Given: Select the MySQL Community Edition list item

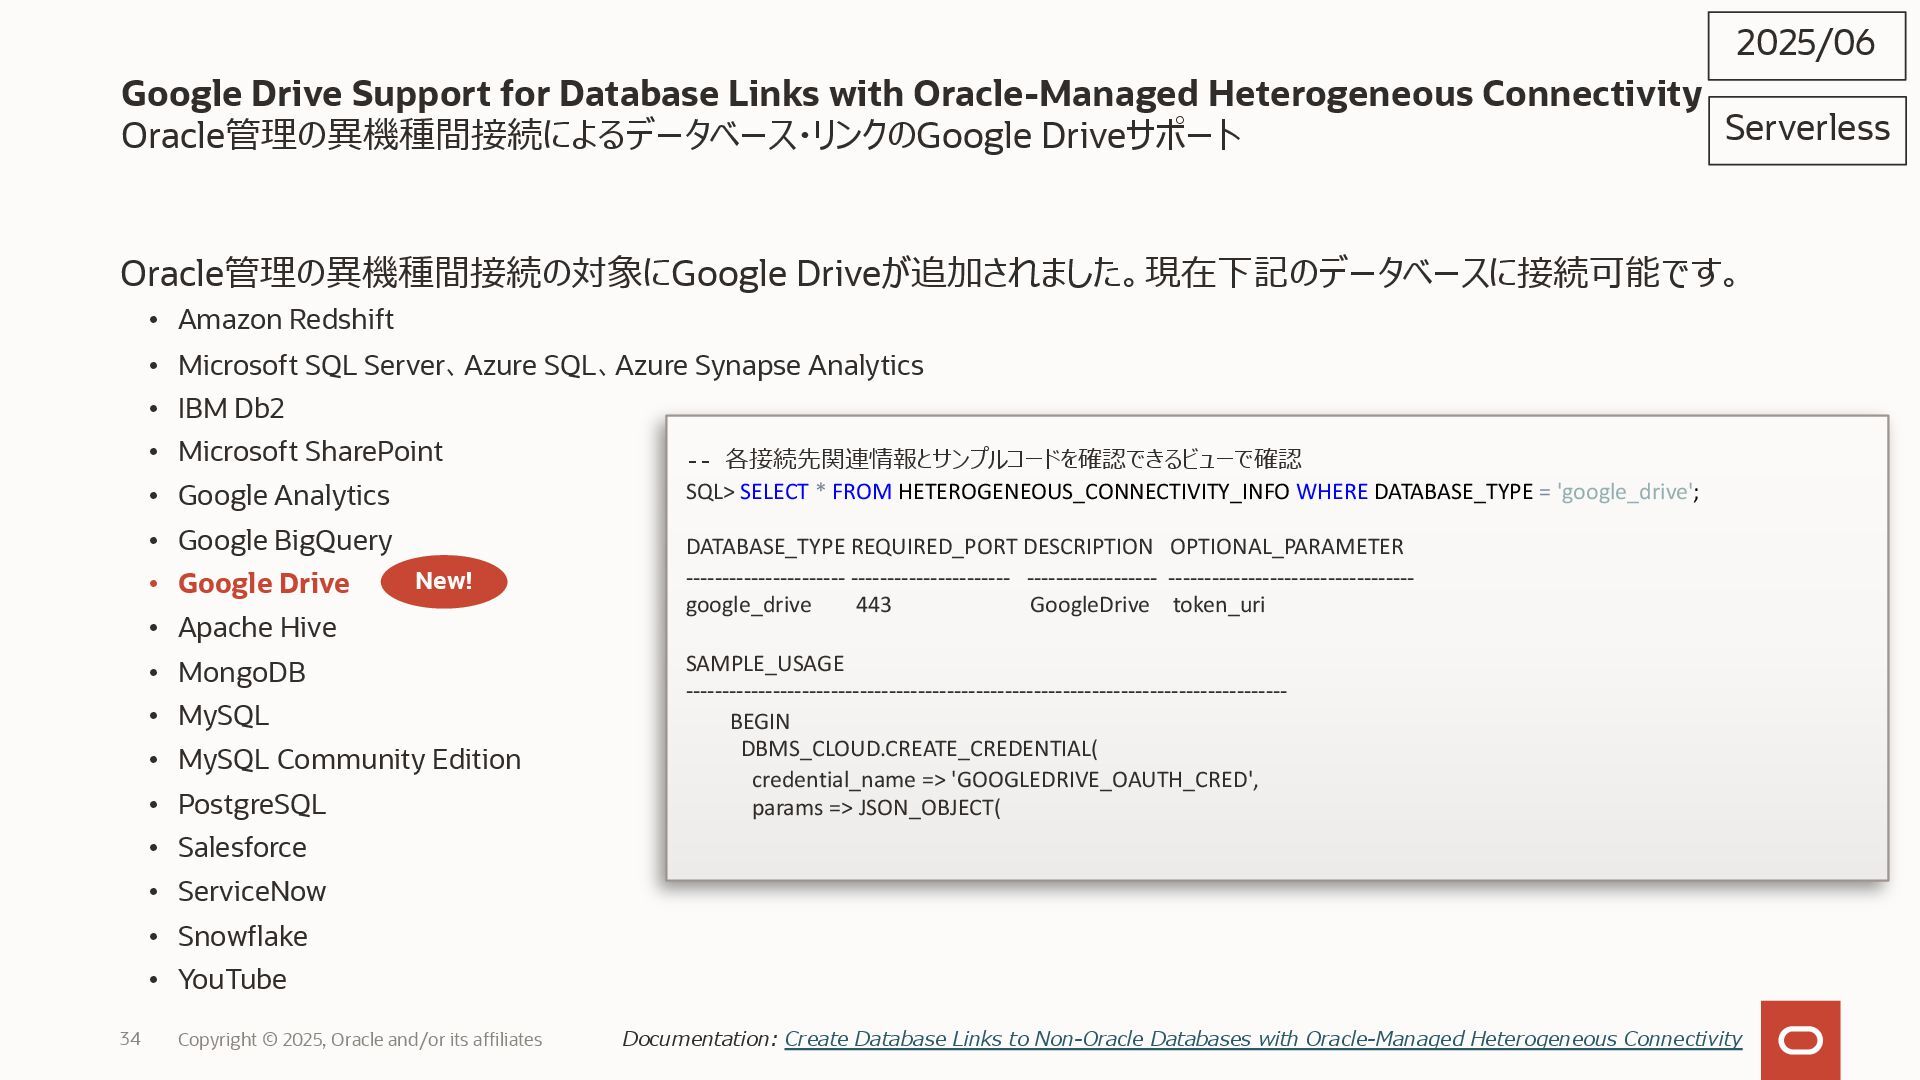Looking at the screenshot, I should 349,759.
